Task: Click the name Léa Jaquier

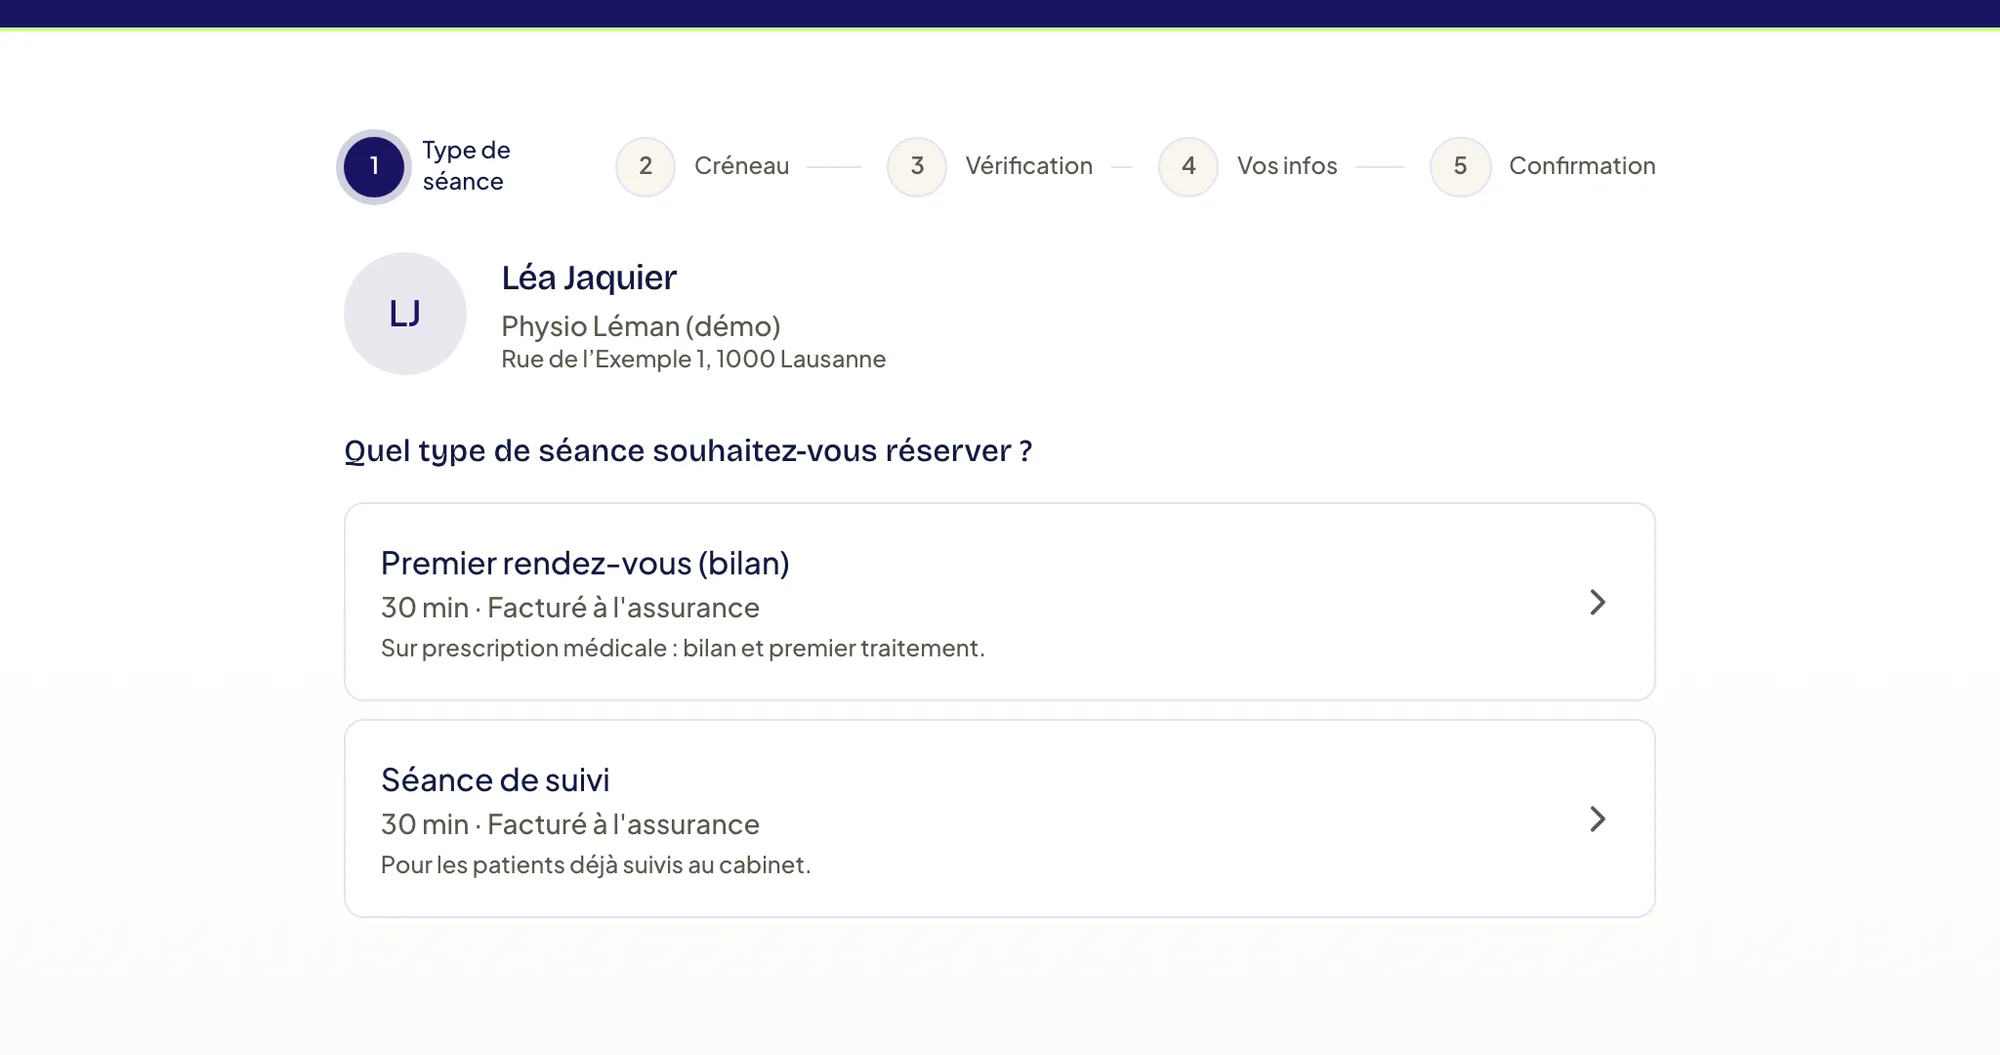Action: coord(589,277)
